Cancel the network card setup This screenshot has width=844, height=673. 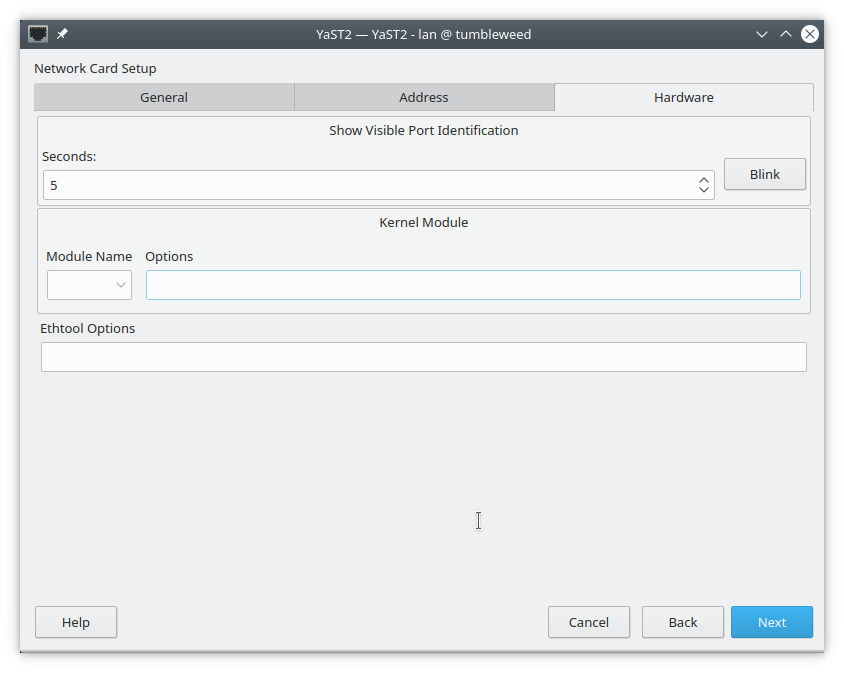589,622
